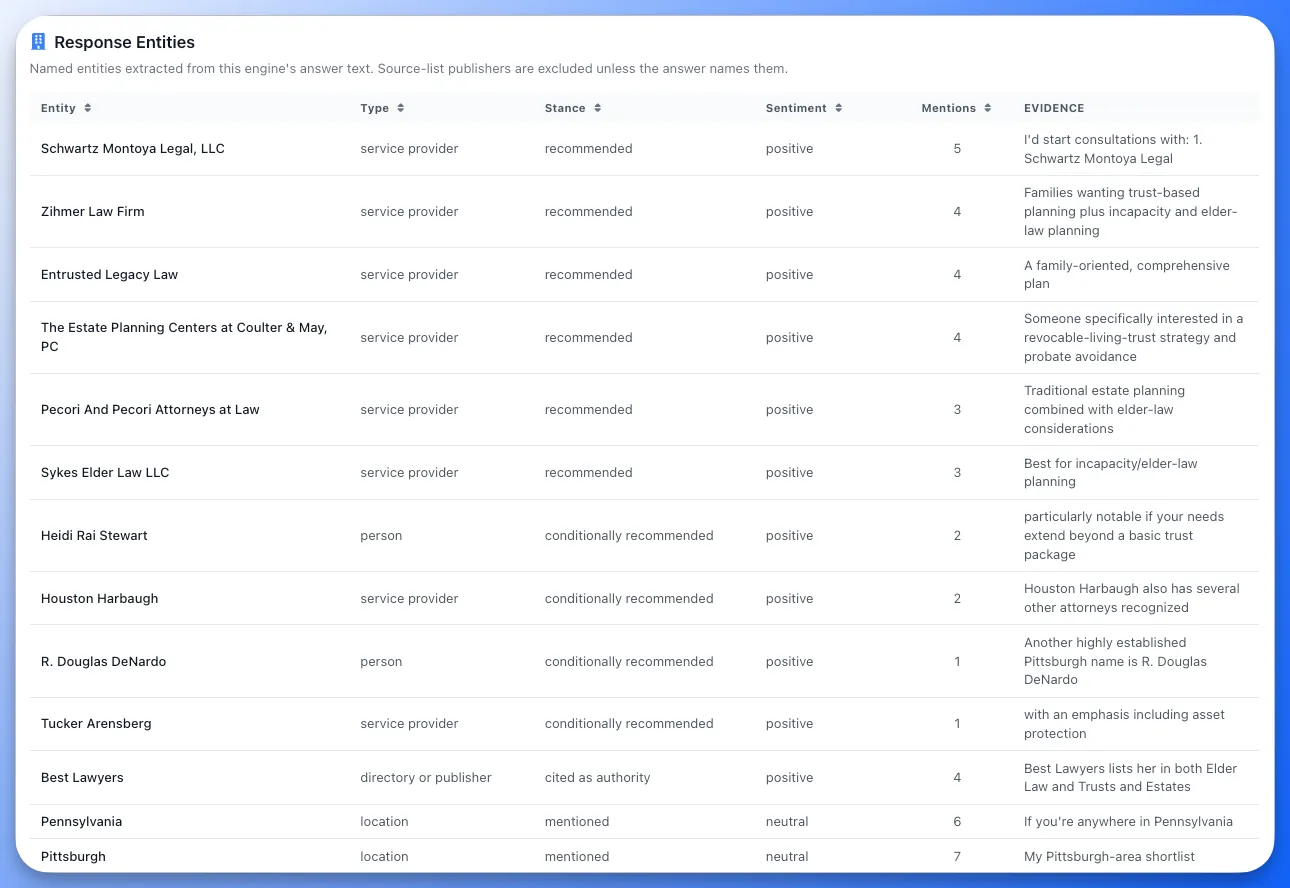Click the named entities description text
The height and width of the screenshot is (888, 1290).
pos(409,69)
